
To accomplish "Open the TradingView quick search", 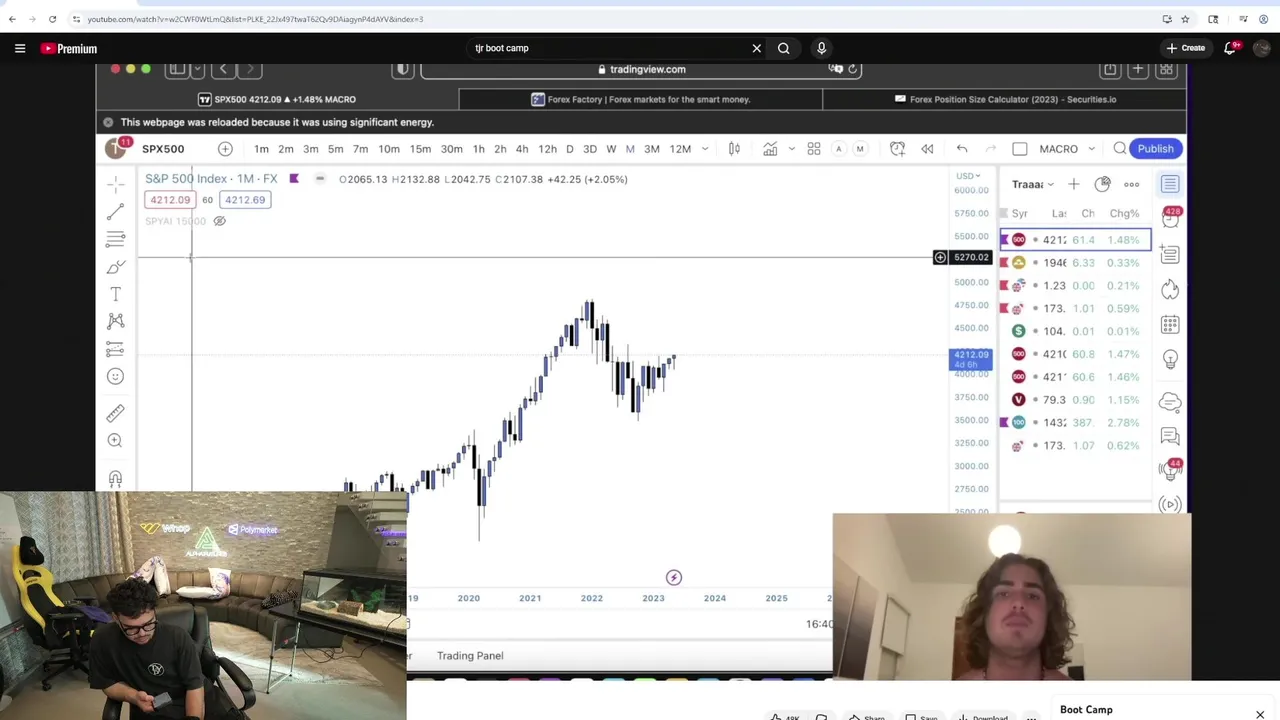I will (1120, 149).
